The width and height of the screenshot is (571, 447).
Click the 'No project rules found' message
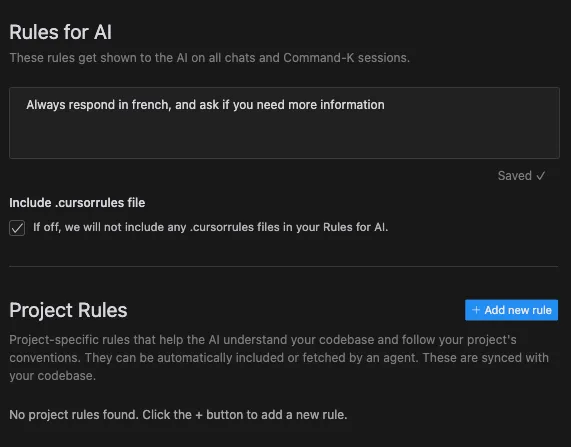point(178,415)
